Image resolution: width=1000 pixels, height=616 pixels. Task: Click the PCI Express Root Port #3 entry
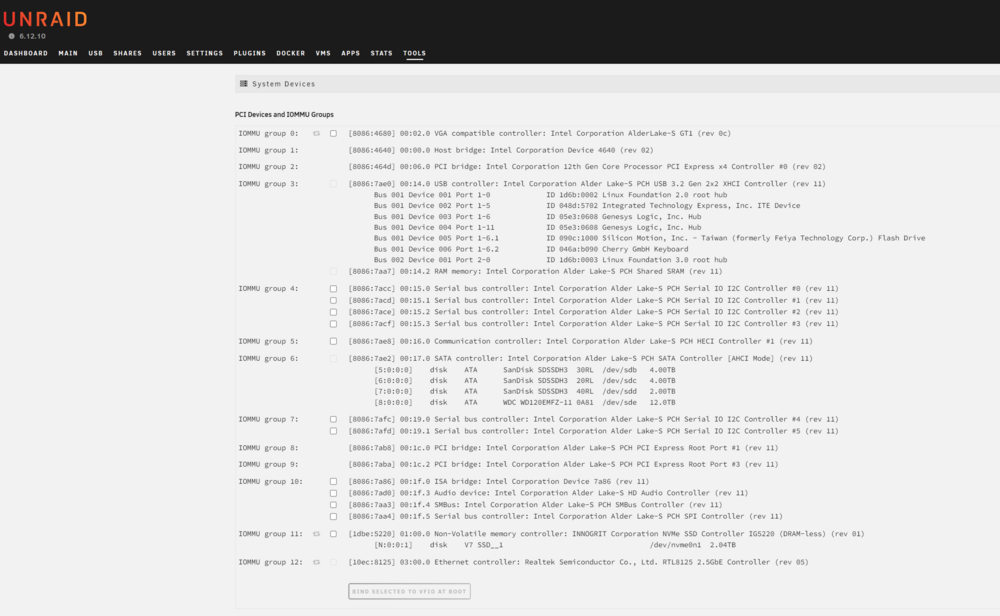pos(563,465)
